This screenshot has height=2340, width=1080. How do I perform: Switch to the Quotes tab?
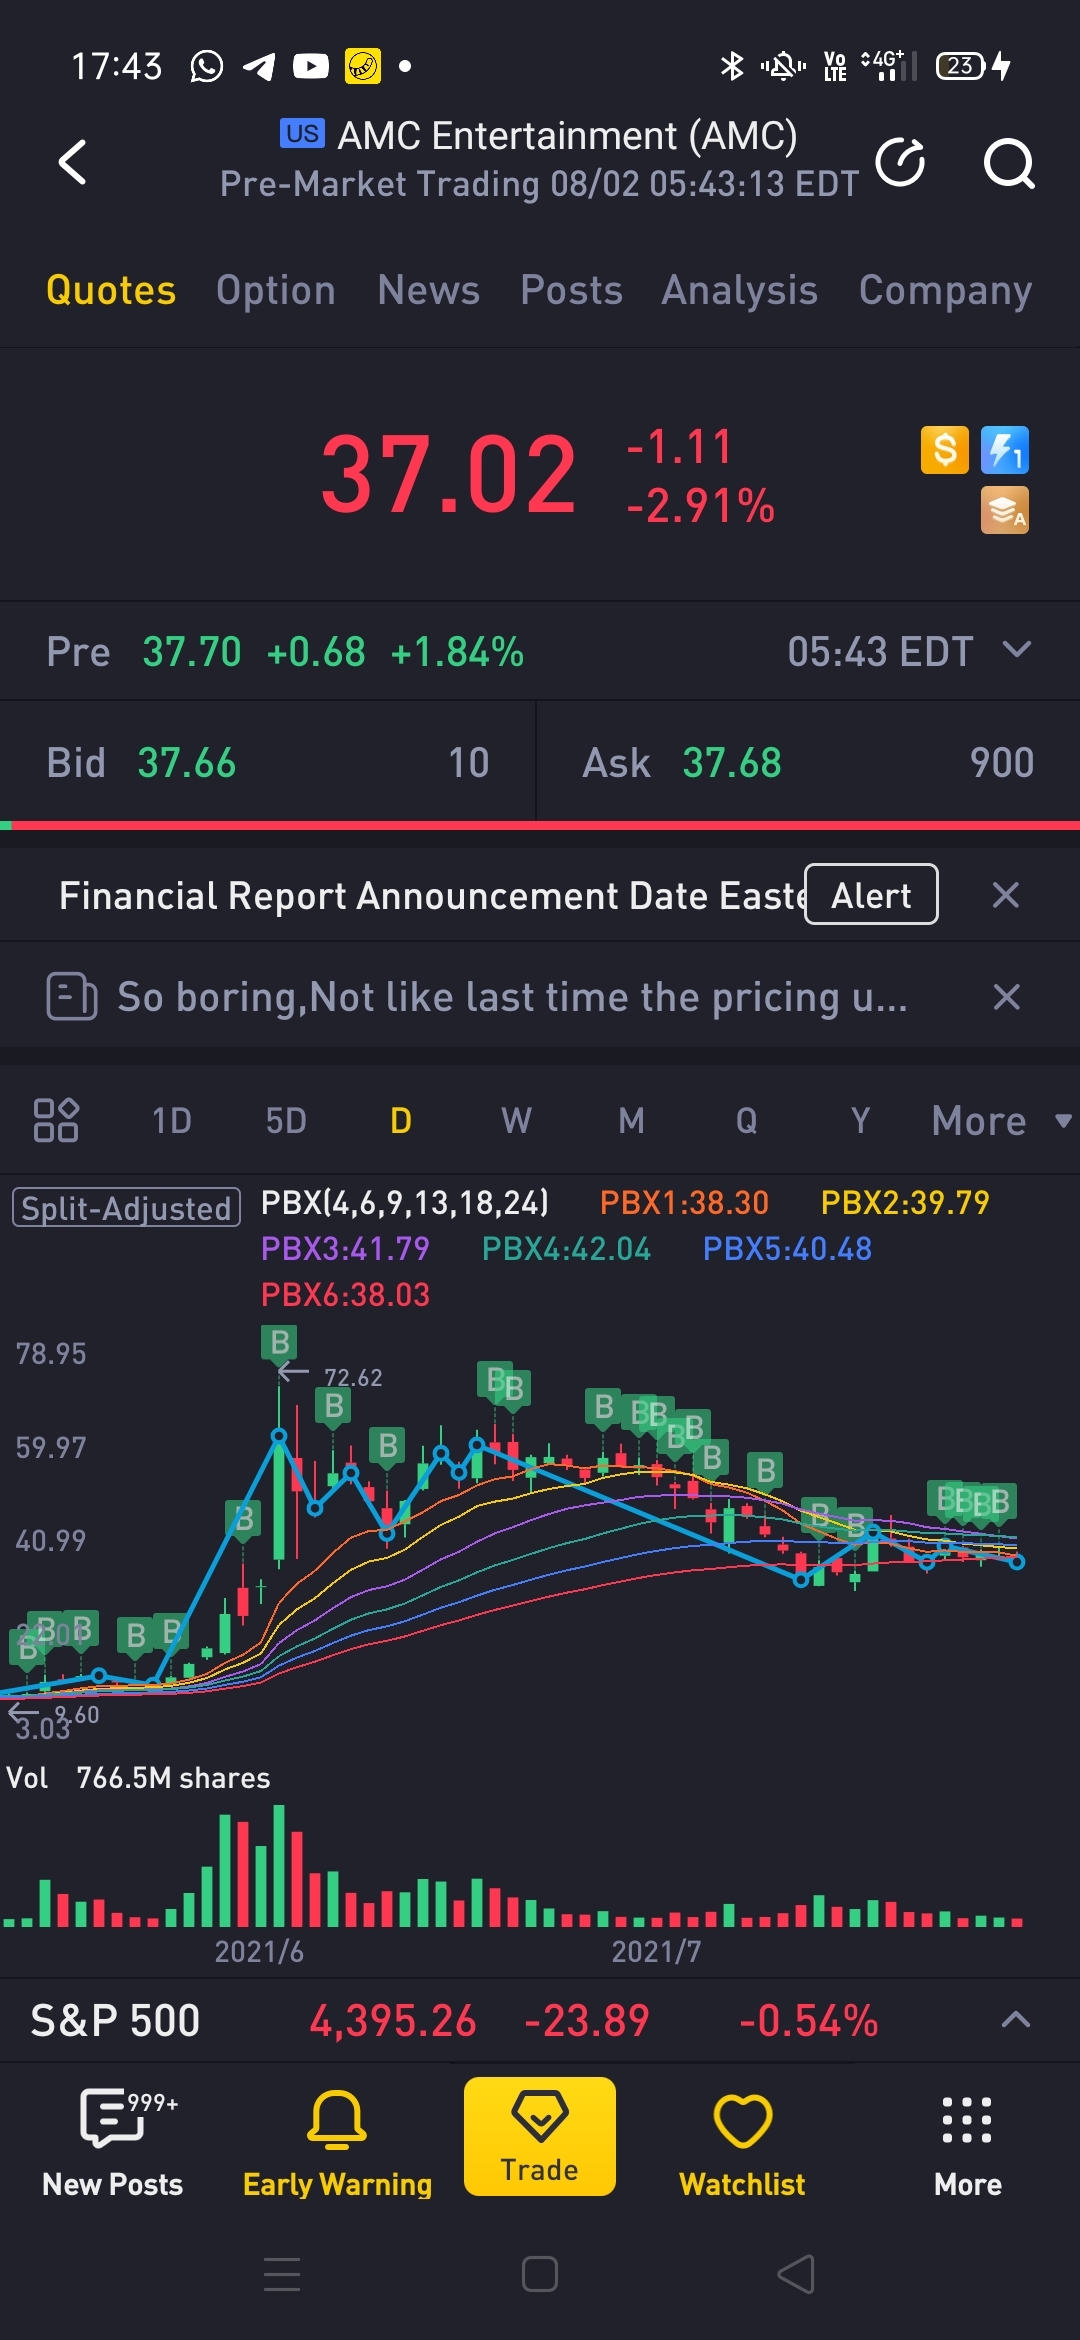[x=111, y=290]
